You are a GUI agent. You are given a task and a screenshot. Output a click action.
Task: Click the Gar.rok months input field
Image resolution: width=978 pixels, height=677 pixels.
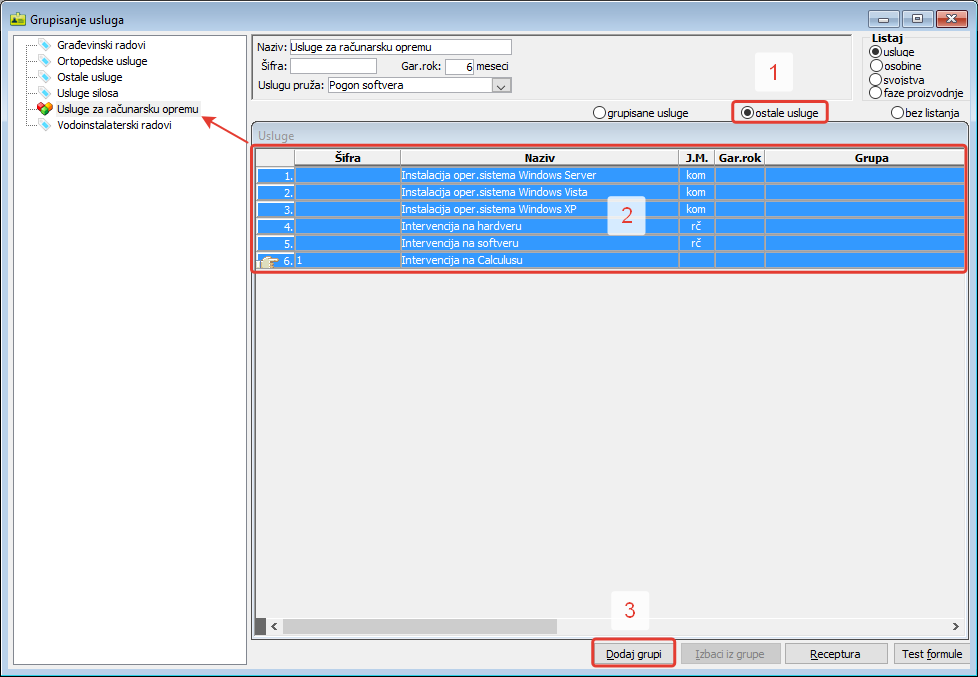[x=459, y=67]
